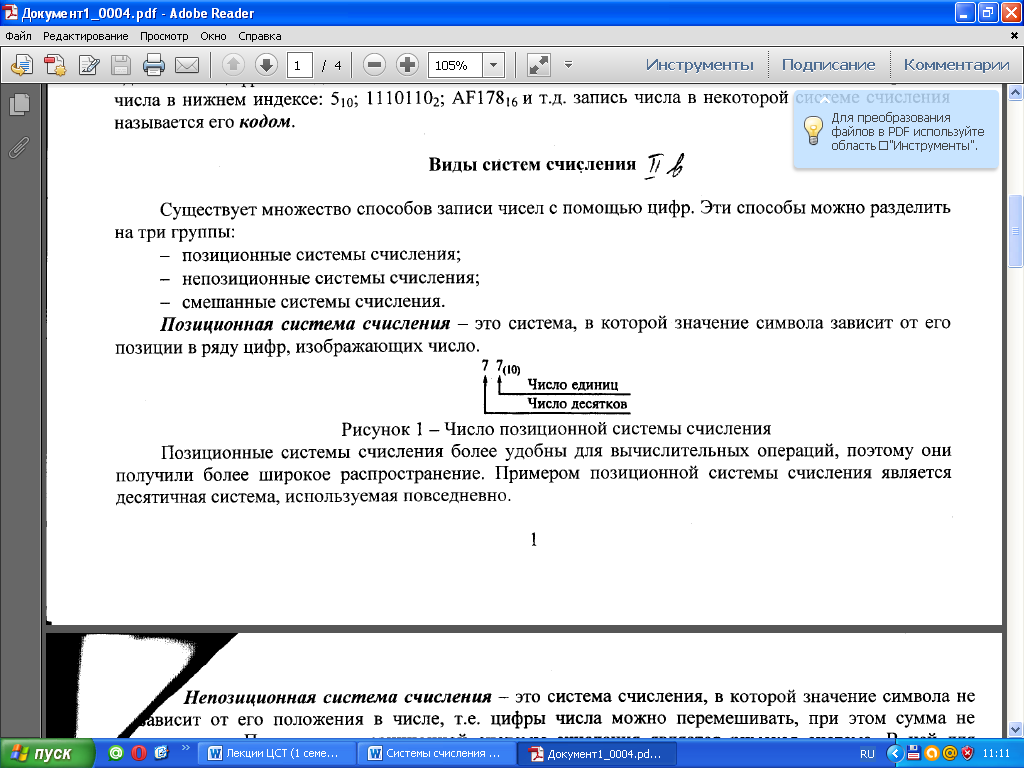This screenshot has width=1024, height=768.
Task: Click the figure label 'Число единиц'
Action: (x=573, y=385)
